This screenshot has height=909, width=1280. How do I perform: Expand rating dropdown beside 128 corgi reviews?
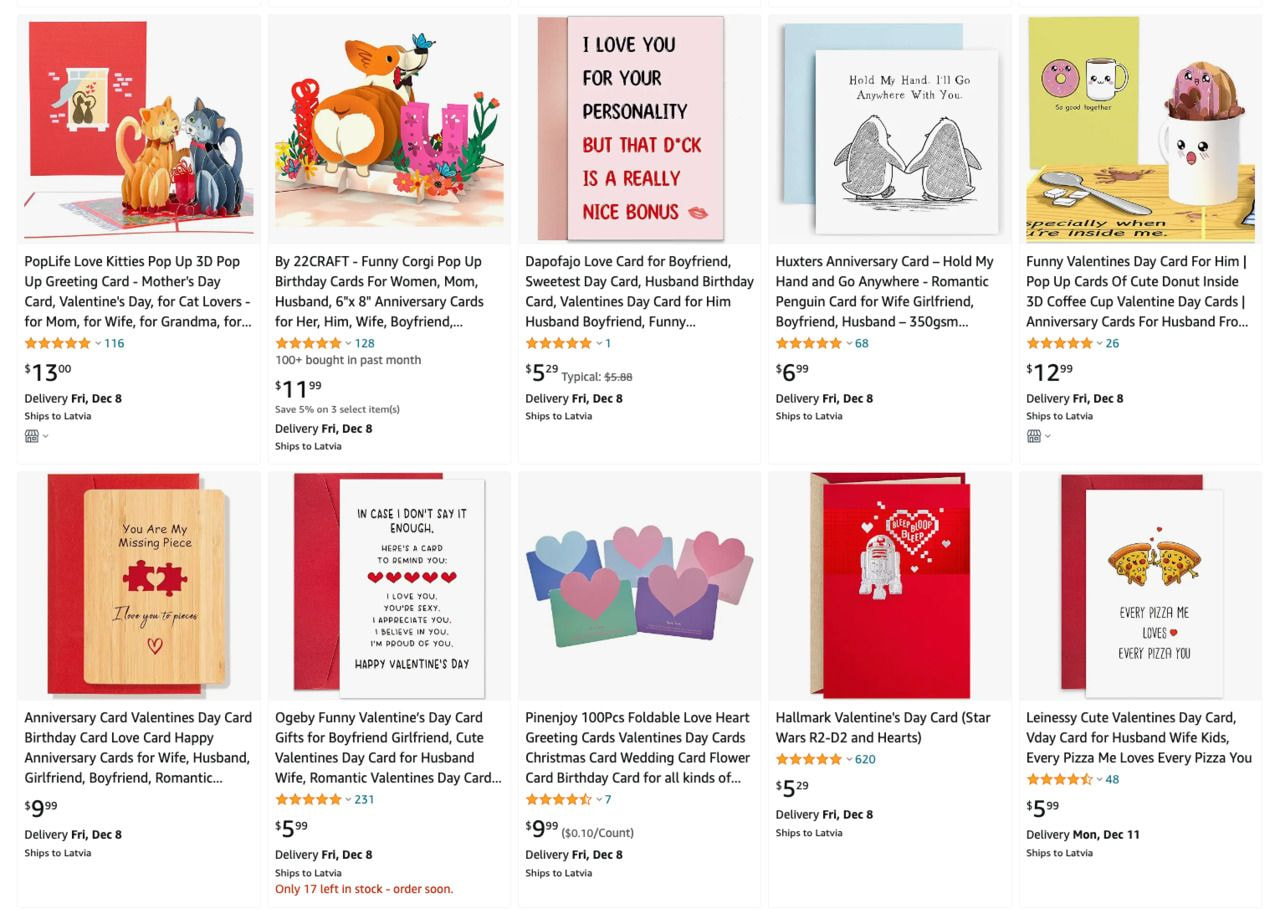pos(348,344)
